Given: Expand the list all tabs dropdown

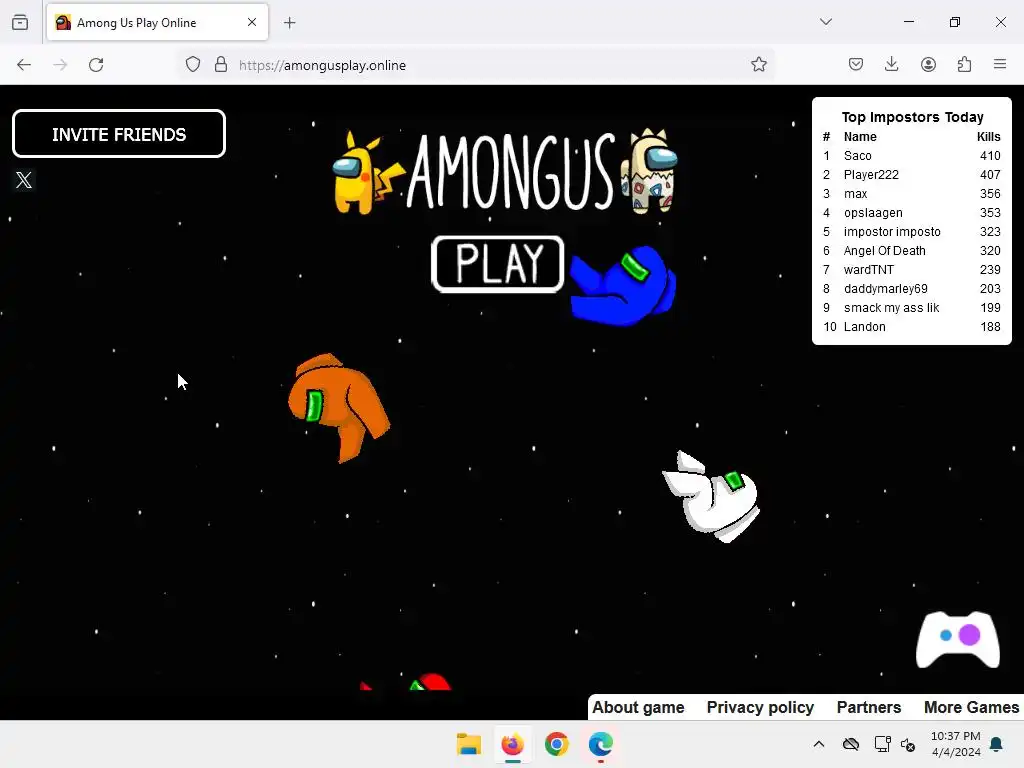Looking at the screenshot, I should coord(826,22).
